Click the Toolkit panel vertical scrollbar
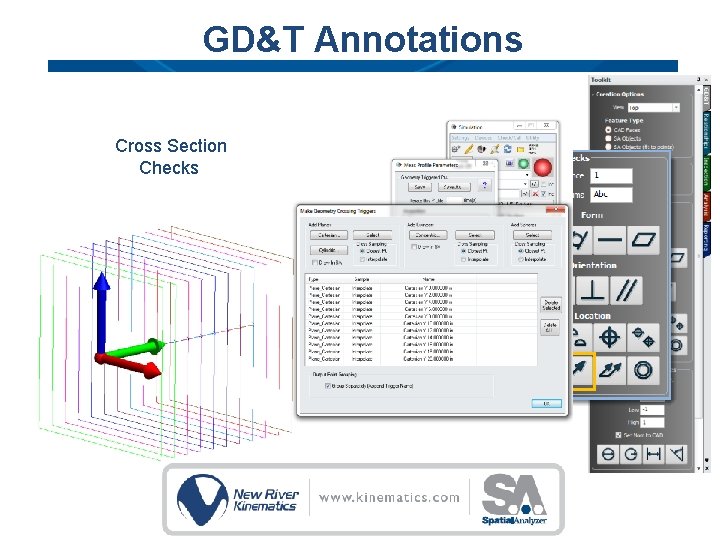This screenshot has height=540, width=720. pyautogui.click(x=699, y=277)
